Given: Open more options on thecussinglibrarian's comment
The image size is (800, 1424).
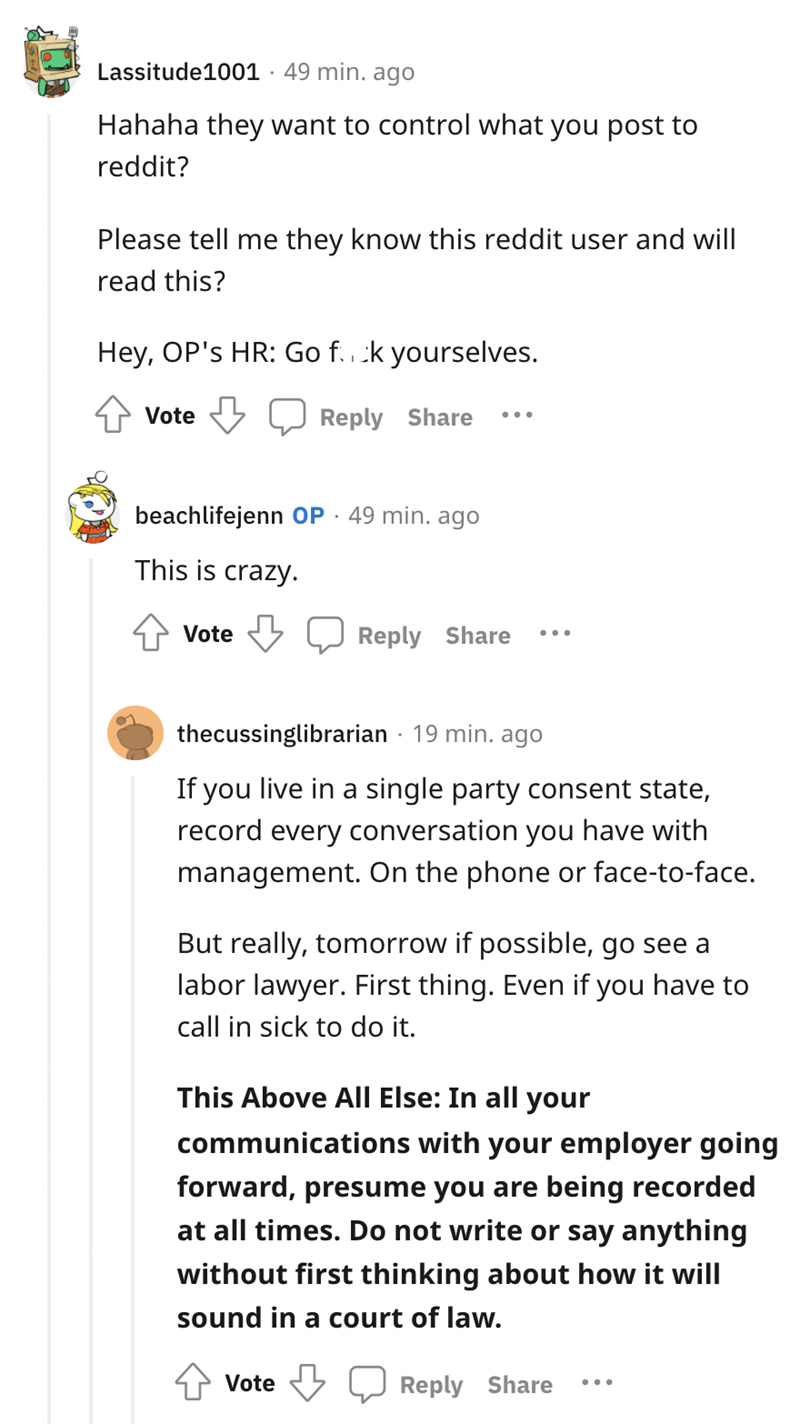Looking at the screenshot, I should click(x=597, y=1382).
